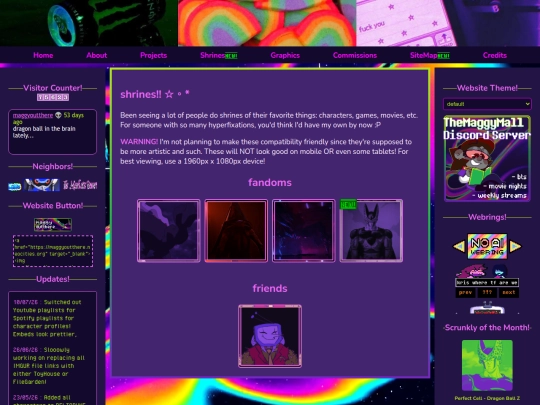Open the maggyoutthere commenter link
540x405 pixels.
33,115
